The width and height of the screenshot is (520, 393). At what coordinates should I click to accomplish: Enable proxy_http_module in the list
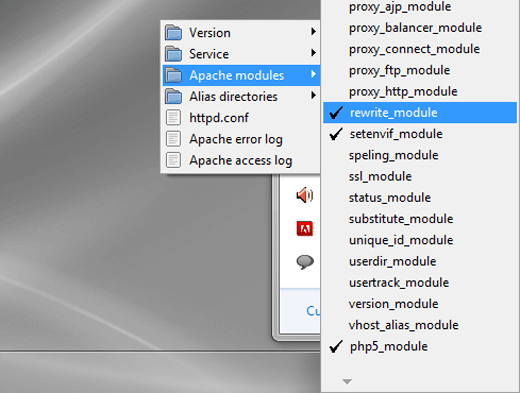click(x=420, y=91)
